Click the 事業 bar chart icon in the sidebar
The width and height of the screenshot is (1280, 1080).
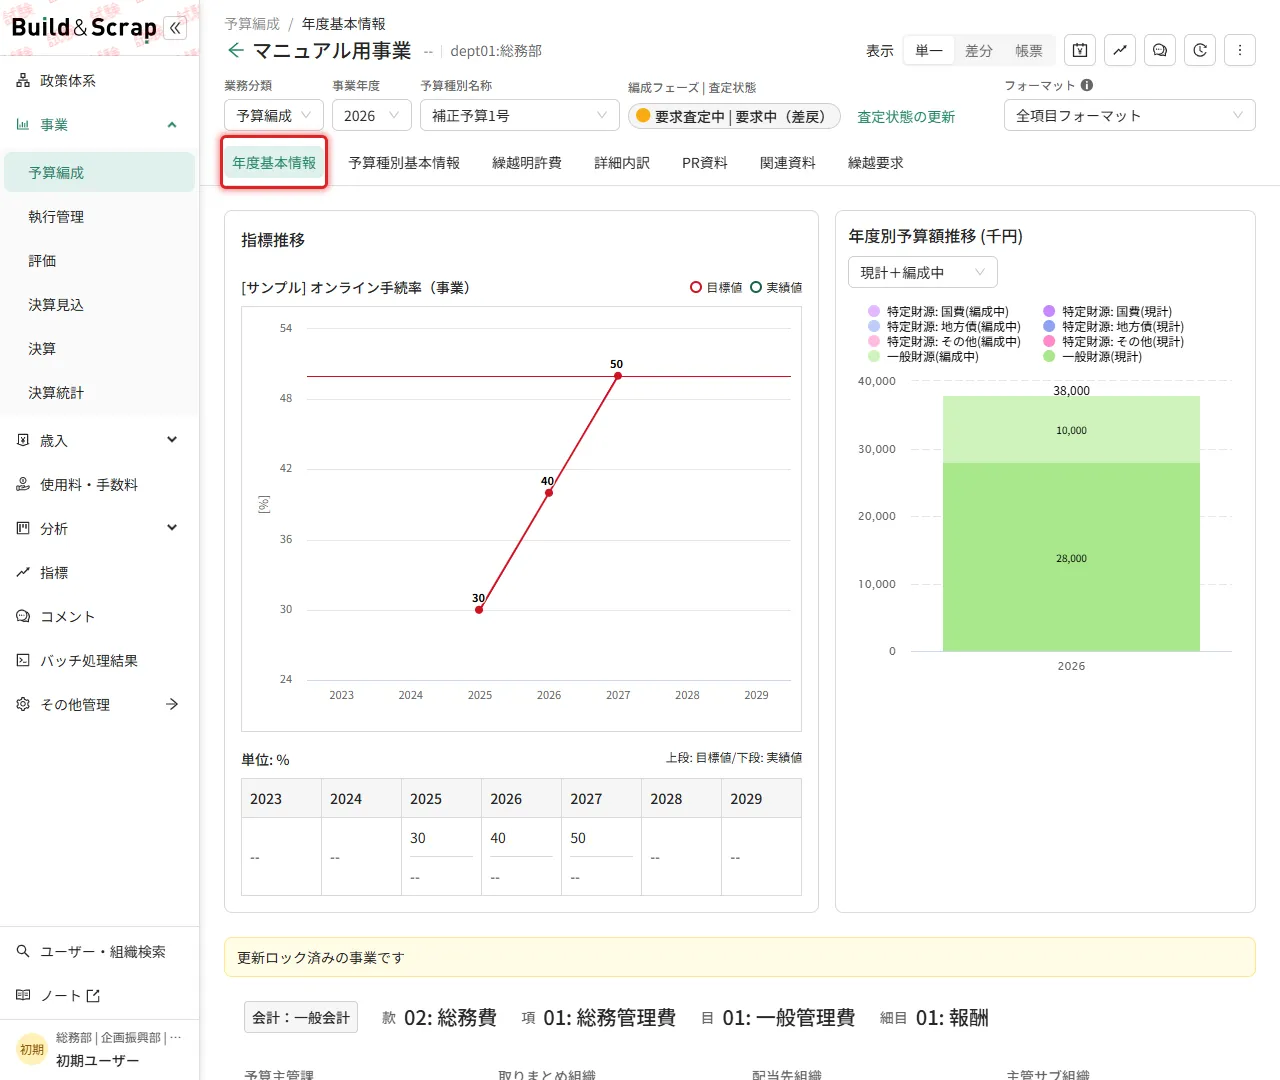(23, 125)
